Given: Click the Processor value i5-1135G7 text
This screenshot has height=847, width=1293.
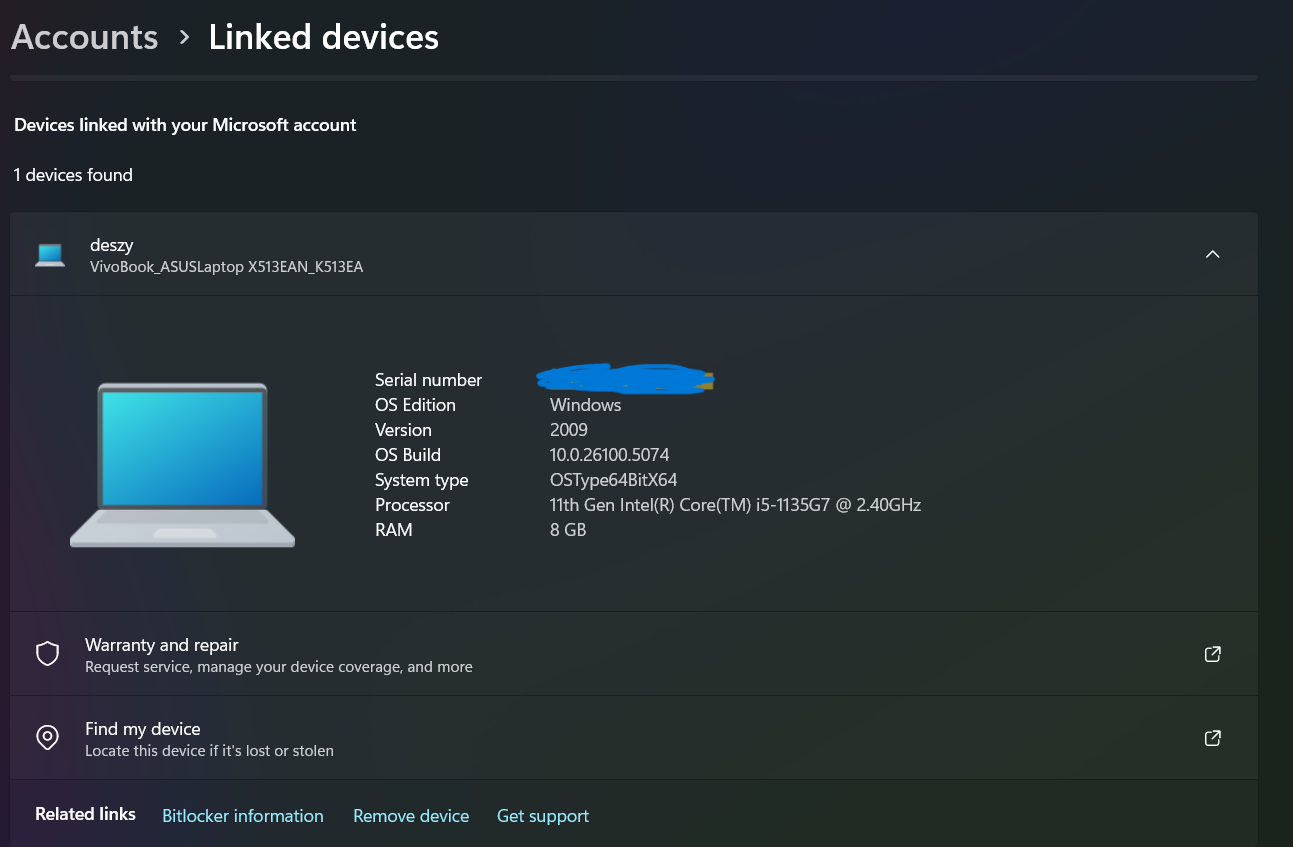Looking at the screenshot, I should (735, 505).
